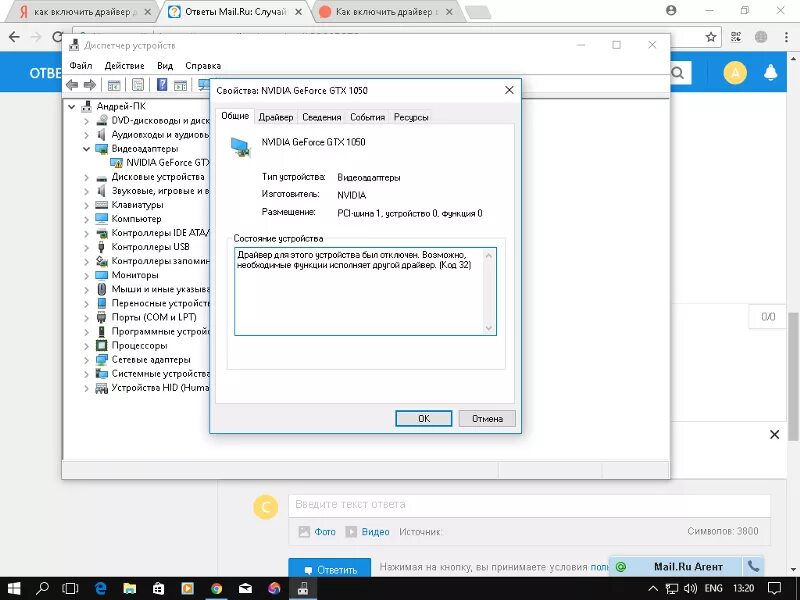Screen dimensions: 800x600
Task: Open the Chrome three-dot menu
Action: click(786, 37)
